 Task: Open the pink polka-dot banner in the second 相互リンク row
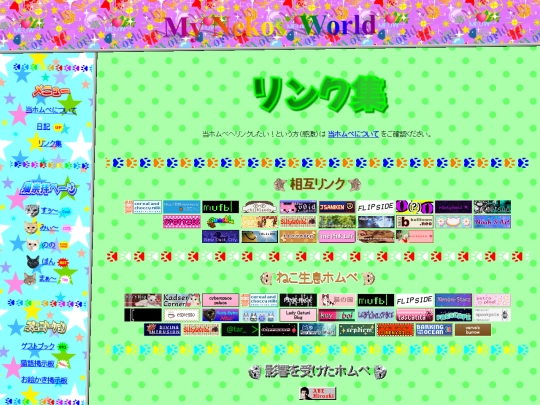pos(182,222)
